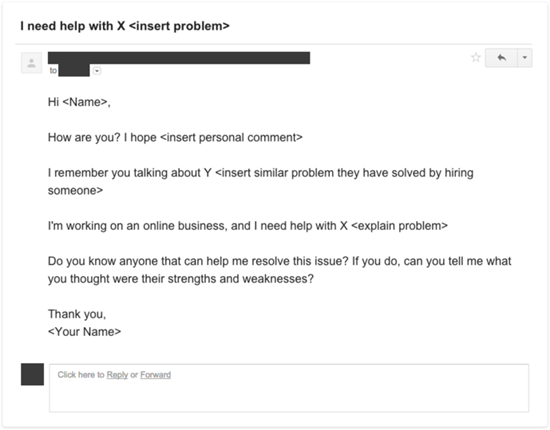Open the More options arrow beside reply
Image resolution: width=550 pixels, height=430 pixels.
point(525,58)
